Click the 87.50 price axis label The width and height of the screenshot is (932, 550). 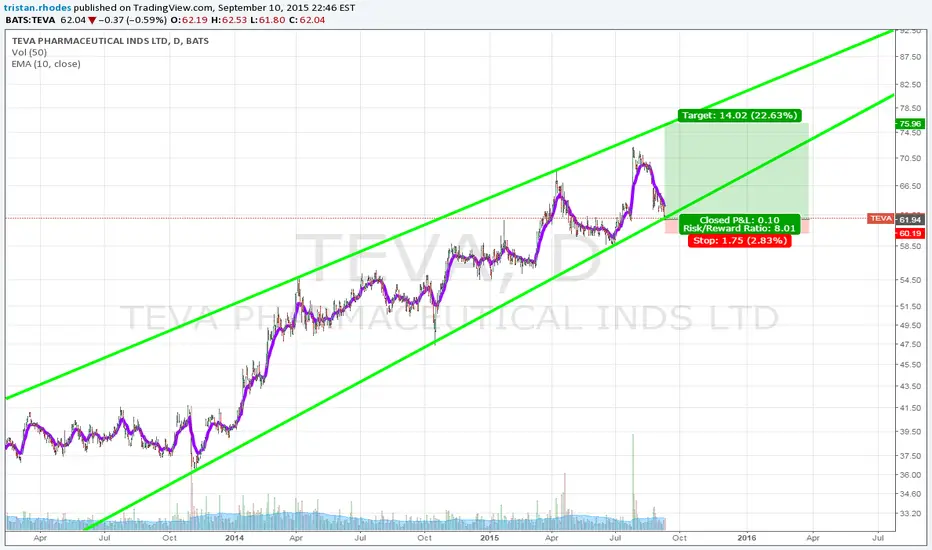click(x=910, y=57)
